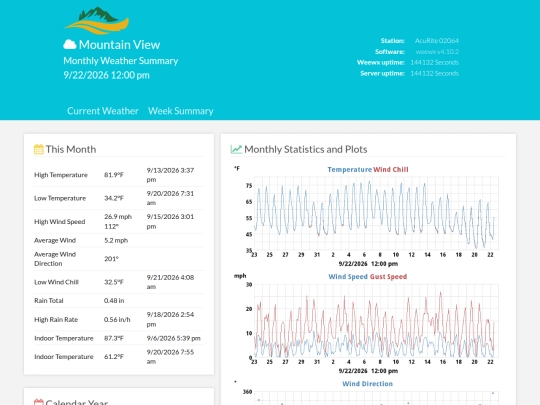The image size is (540, 405).
Task: Click the Weewx uptime seconds value
Action: [435, 62]
